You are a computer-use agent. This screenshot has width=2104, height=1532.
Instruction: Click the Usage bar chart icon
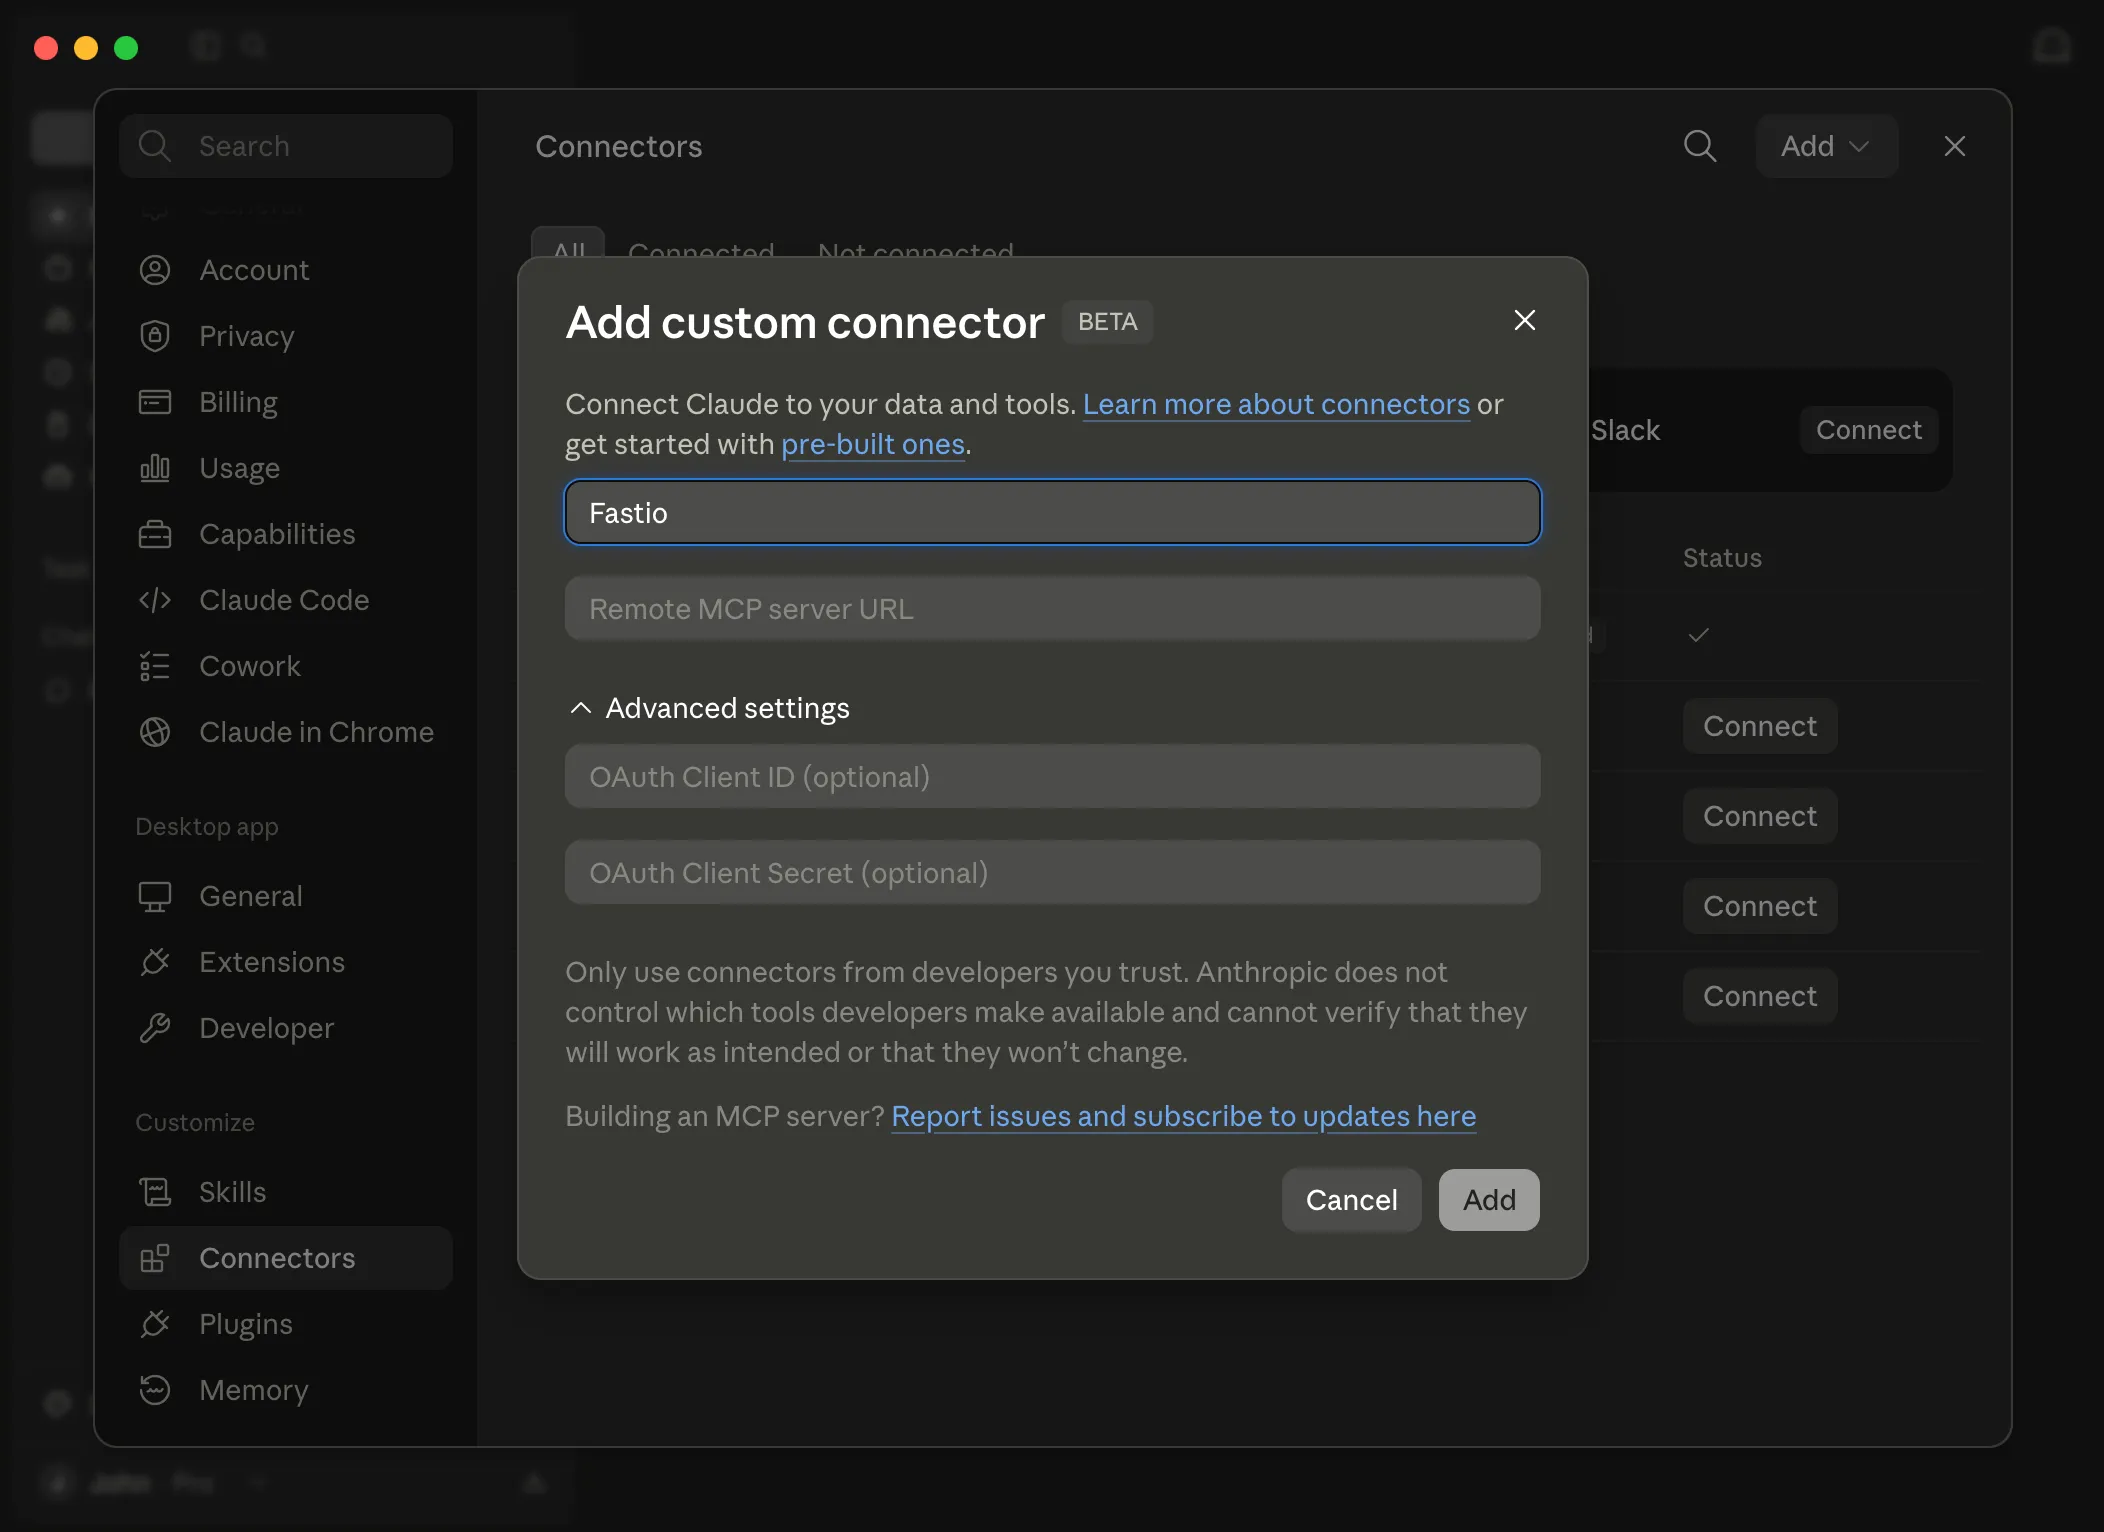(155, 468)
